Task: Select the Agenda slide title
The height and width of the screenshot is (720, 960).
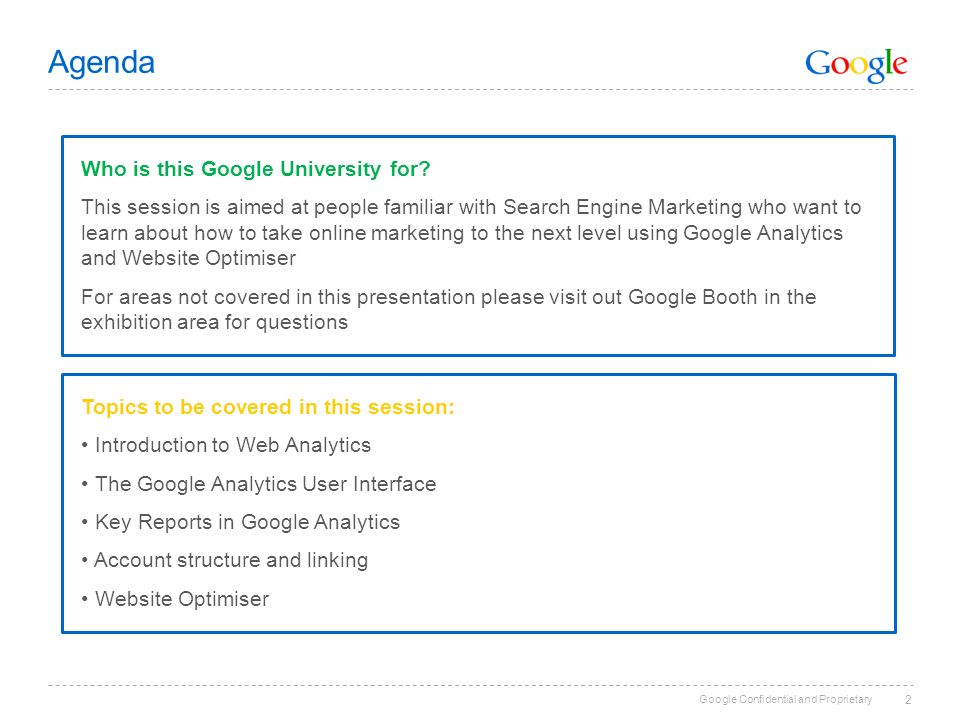Action: [102, 63]
